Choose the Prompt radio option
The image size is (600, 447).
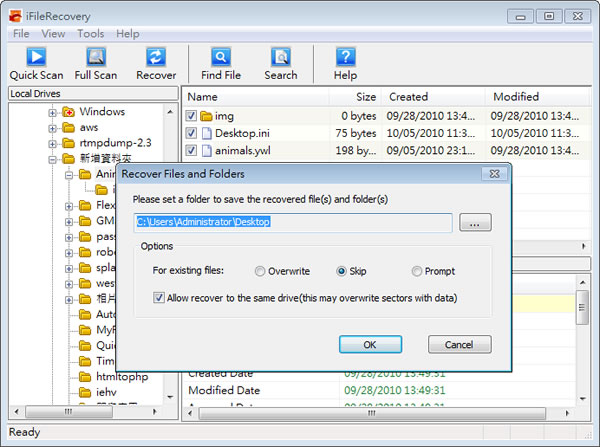417,271
